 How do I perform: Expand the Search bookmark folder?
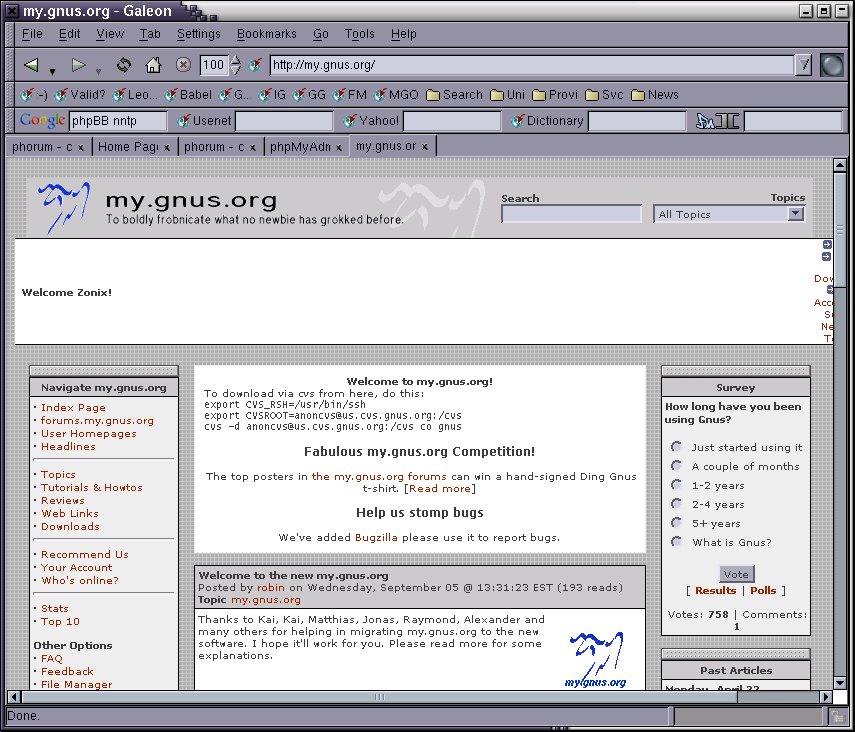[x=454, y=95]
